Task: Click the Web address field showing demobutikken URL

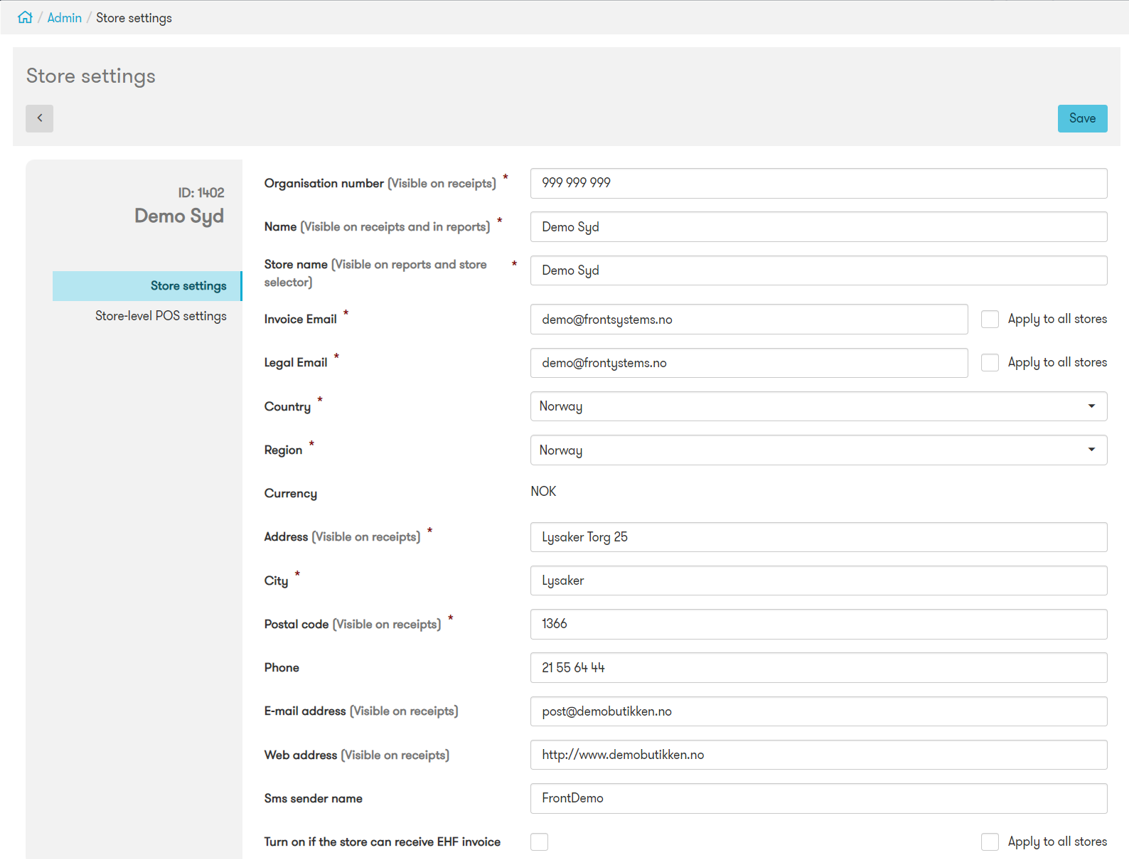Action: point(818,755)
